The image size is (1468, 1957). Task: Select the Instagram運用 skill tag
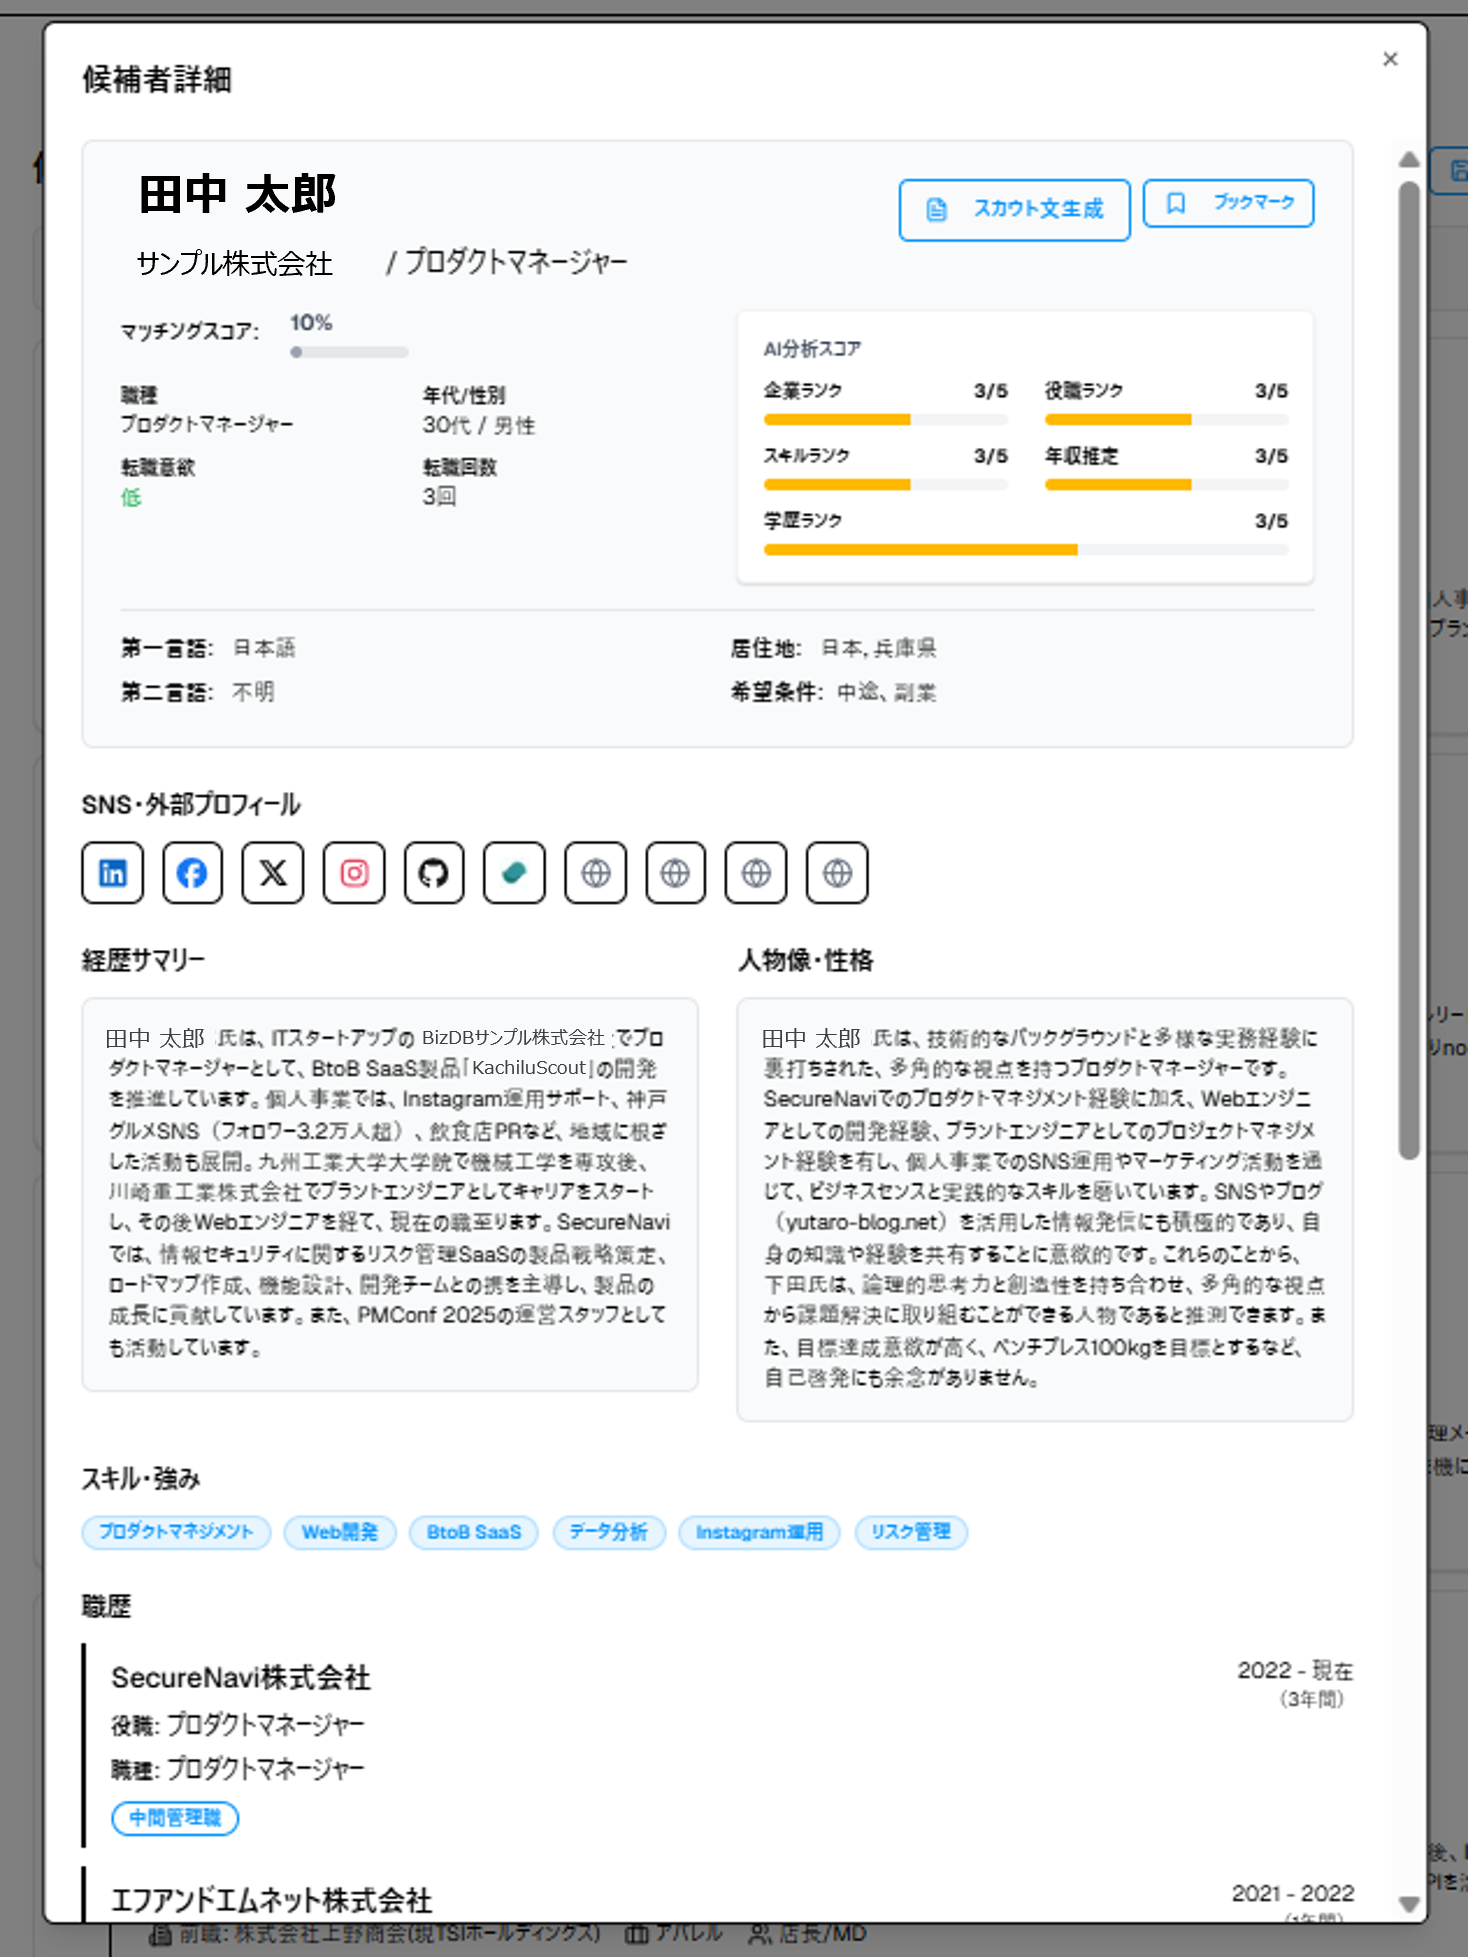760,1532
